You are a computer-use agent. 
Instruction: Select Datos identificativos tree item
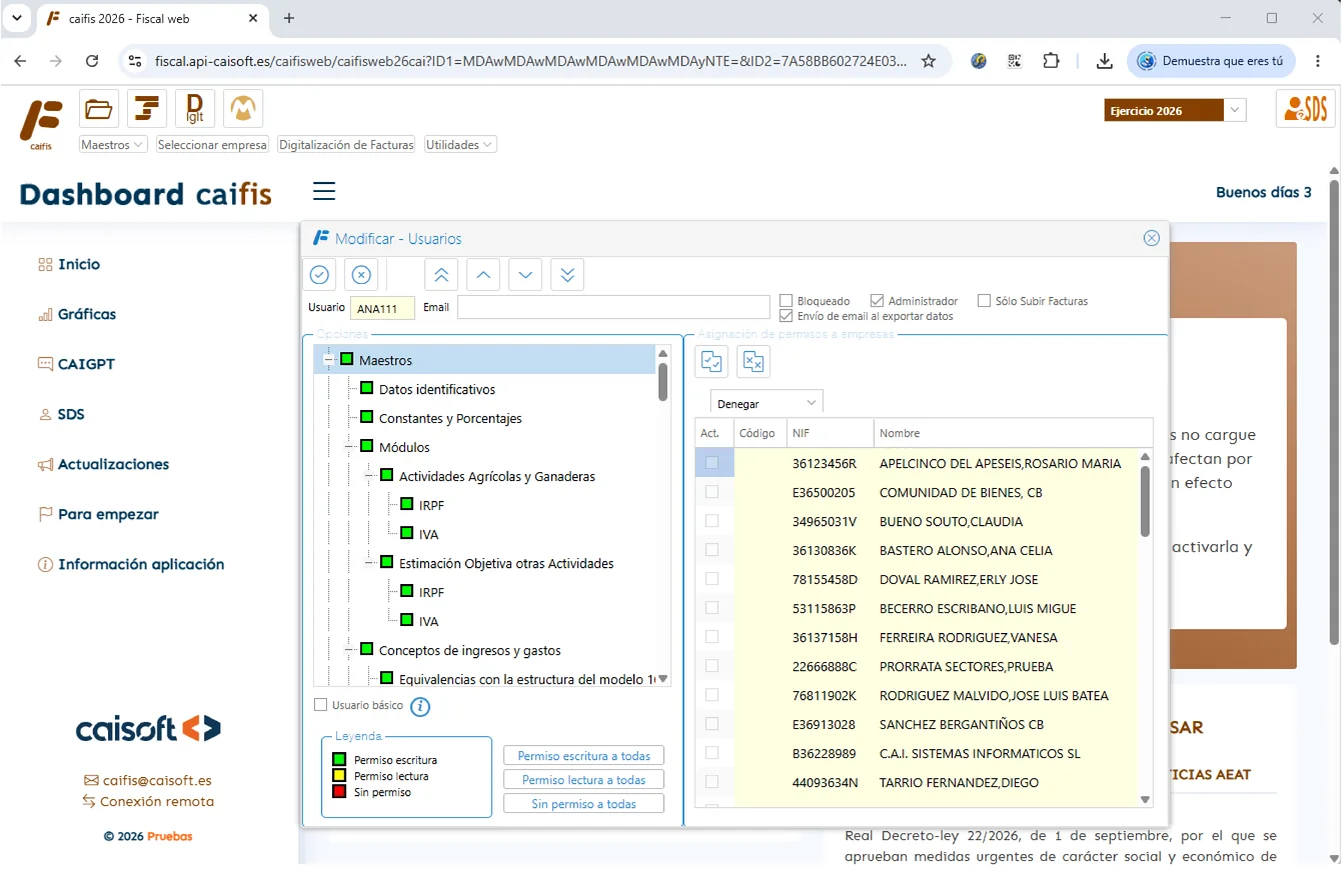[x=437, y=389]
